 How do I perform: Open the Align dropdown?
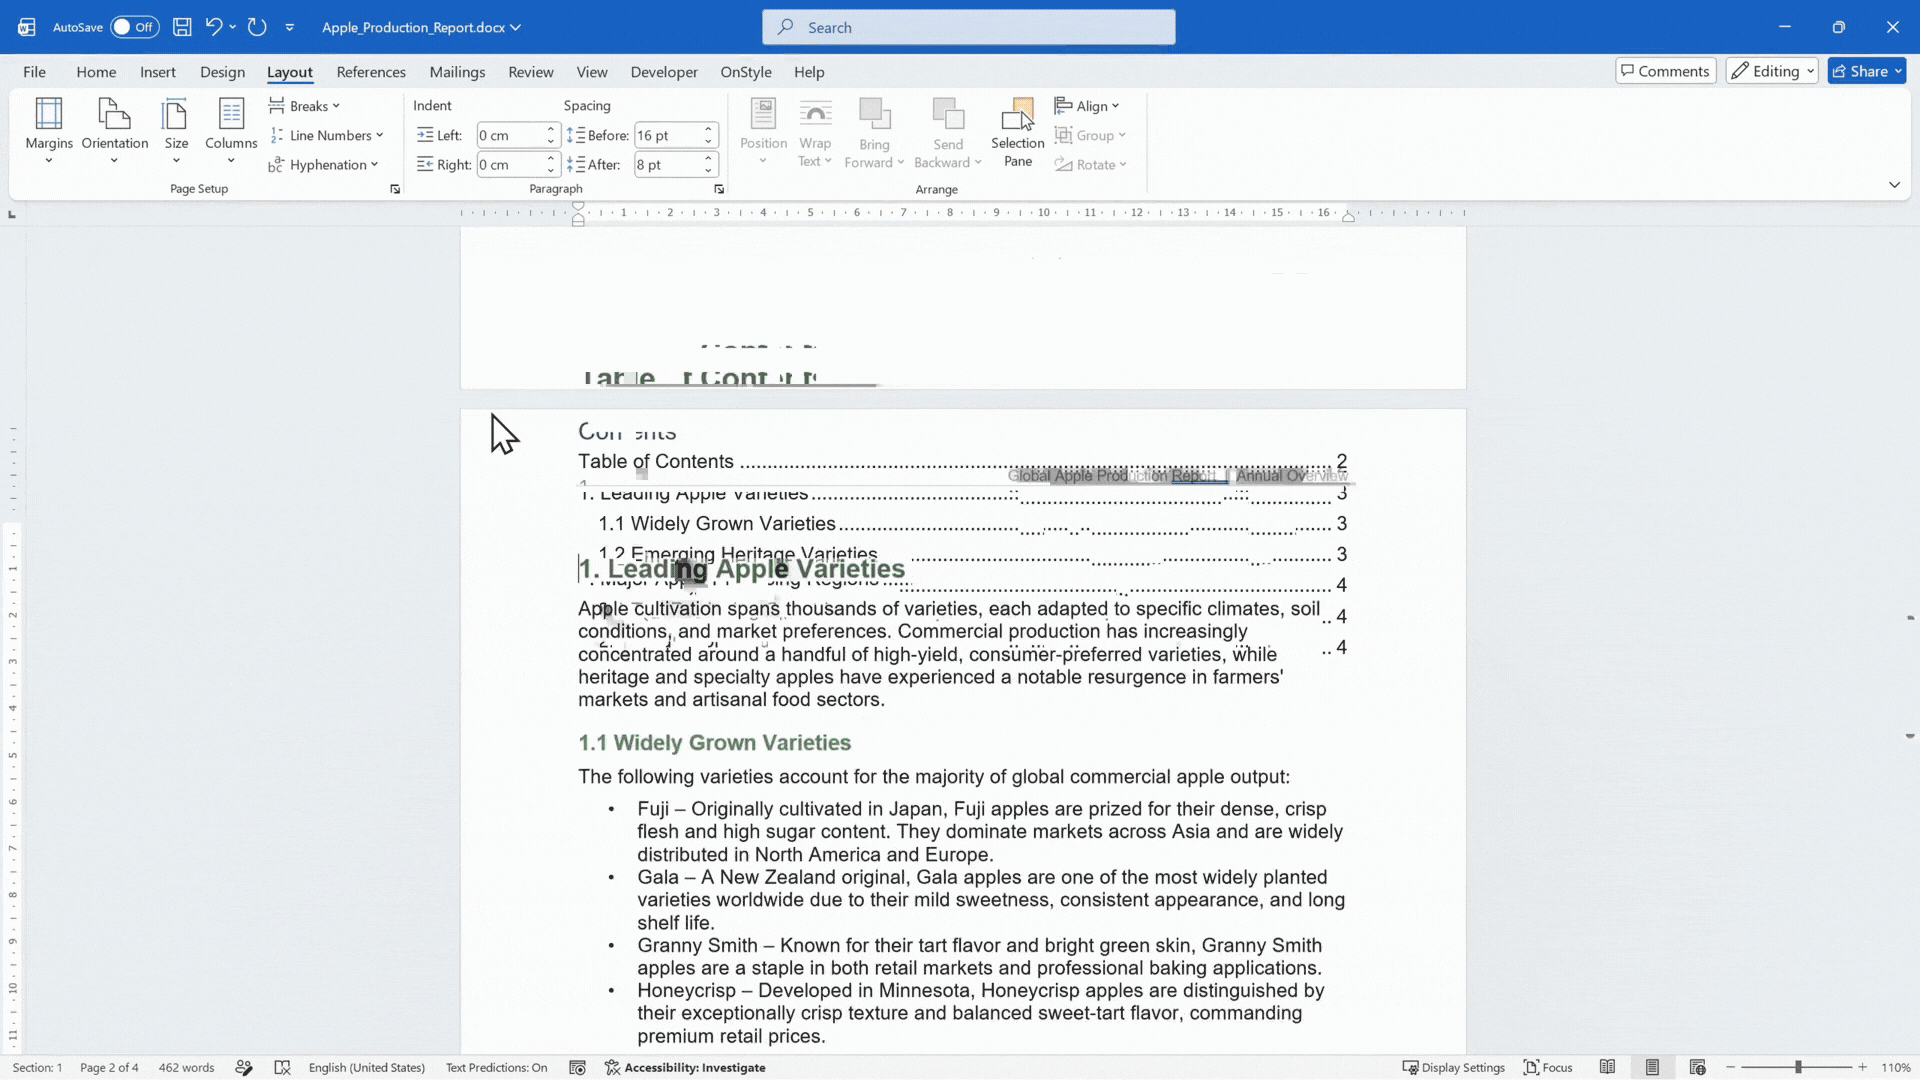coord(1087,106)
